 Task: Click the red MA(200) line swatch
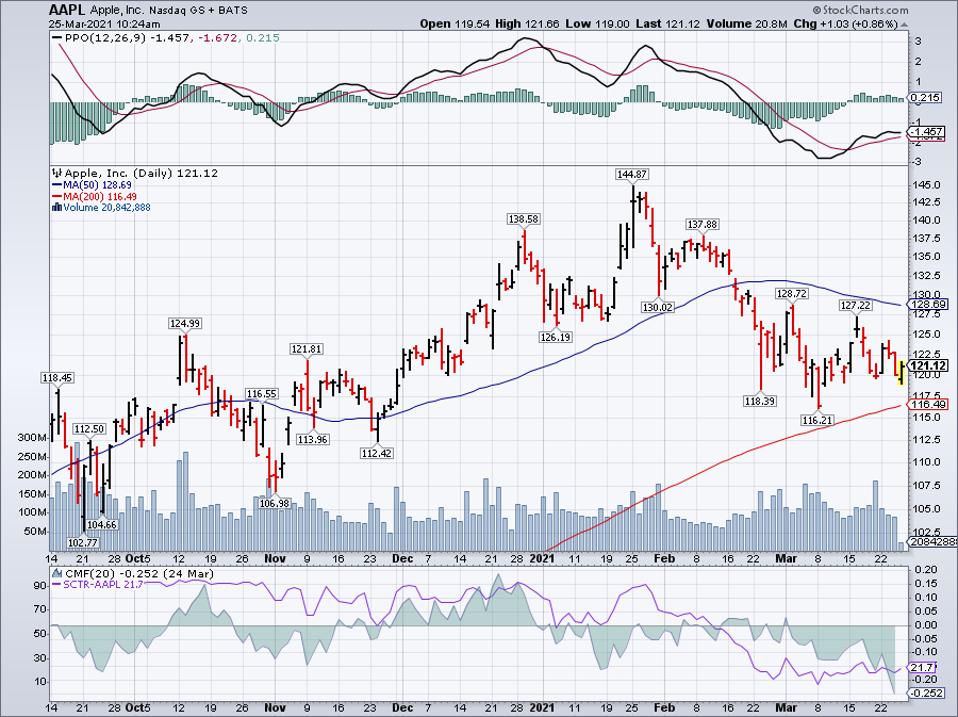tap(56, 197)
